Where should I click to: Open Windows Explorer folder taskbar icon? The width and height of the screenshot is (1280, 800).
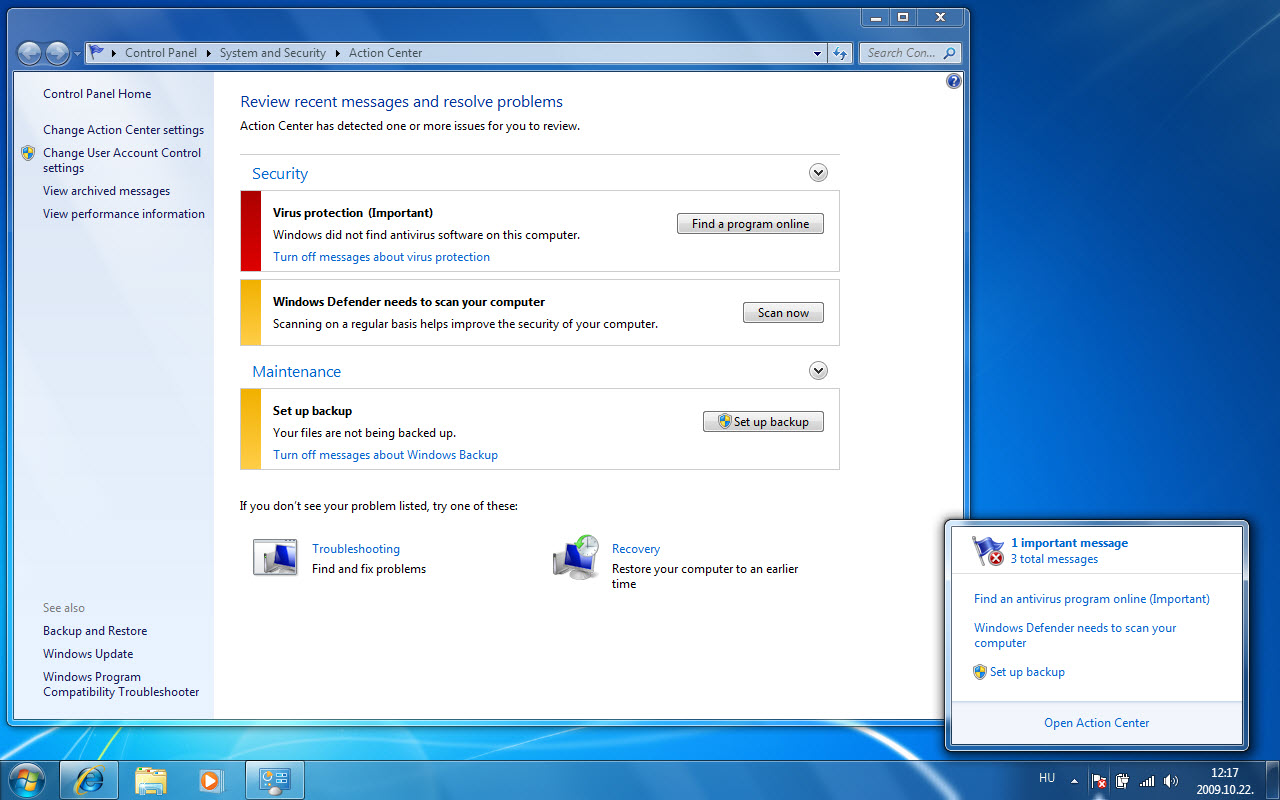[150, 779]
